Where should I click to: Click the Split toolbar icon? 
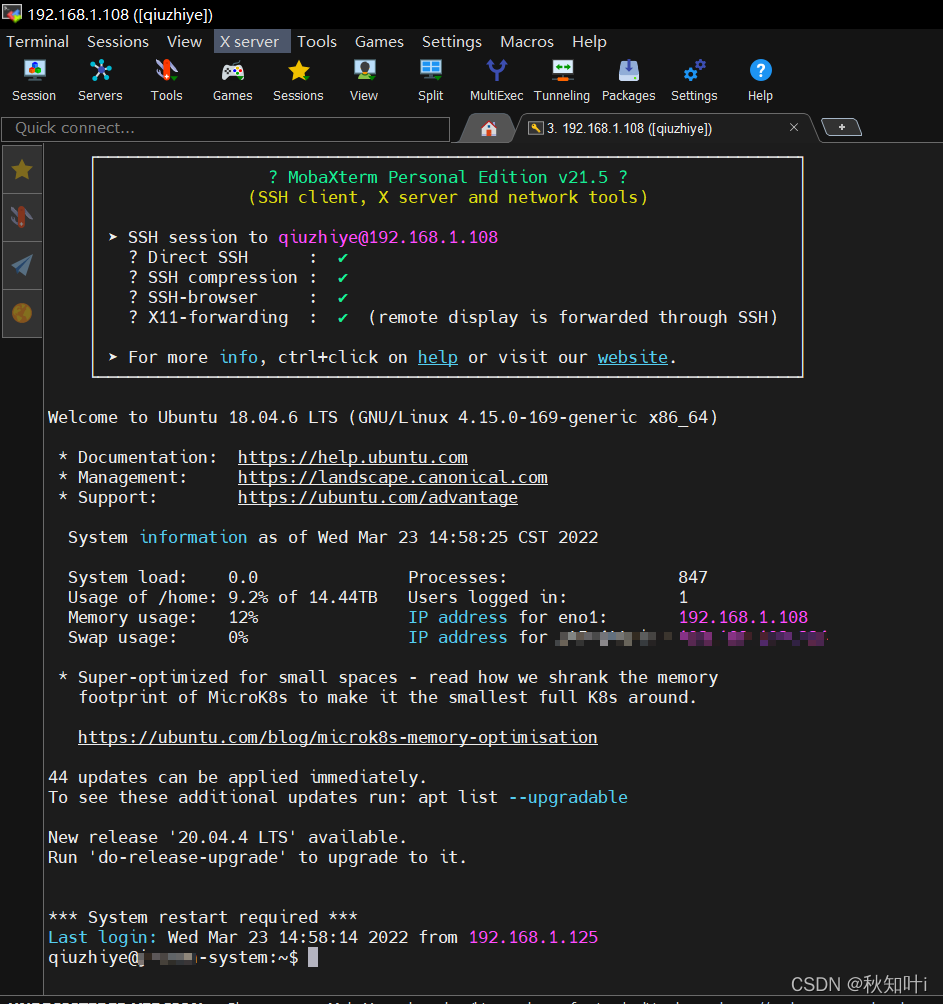430,80
